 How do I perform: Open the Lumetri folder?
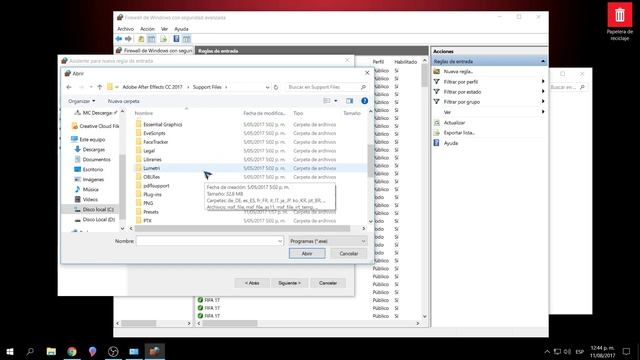point(151,168)
